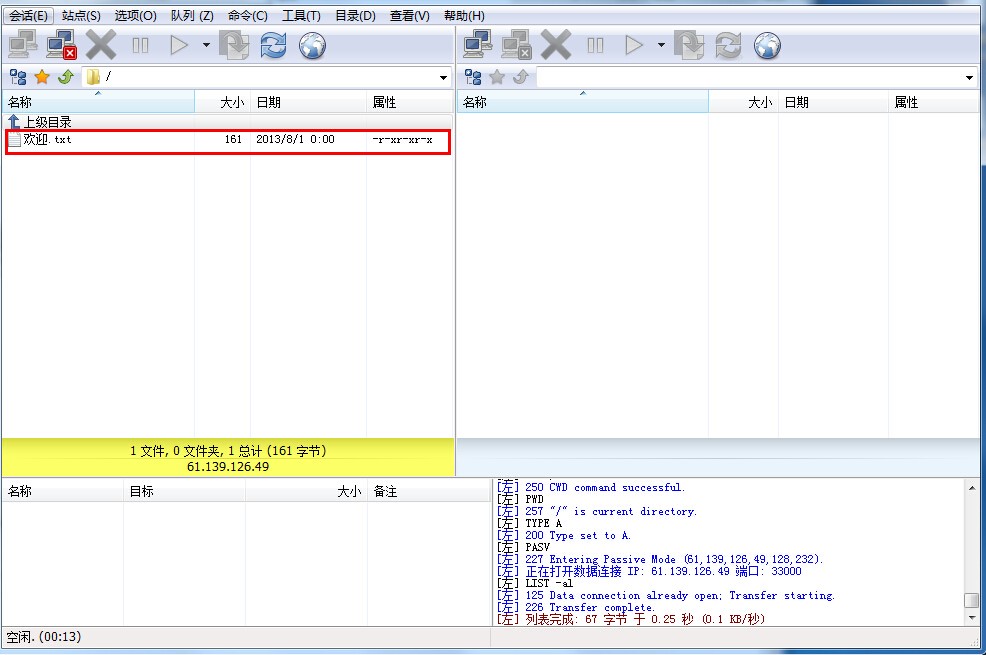Viewport: 986px width, 655px height.
Task: Click the refresh icon in left pane toolbar
Action: click(x=273, y=45)
